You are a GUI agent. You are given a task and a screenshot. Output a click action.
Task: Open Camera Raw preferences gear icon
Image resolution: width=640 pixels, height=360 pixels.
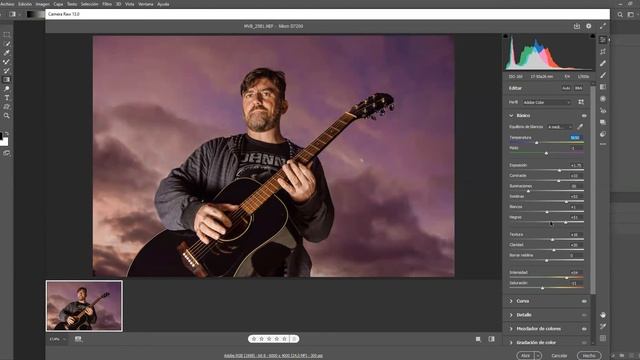(x=589, y=26)
